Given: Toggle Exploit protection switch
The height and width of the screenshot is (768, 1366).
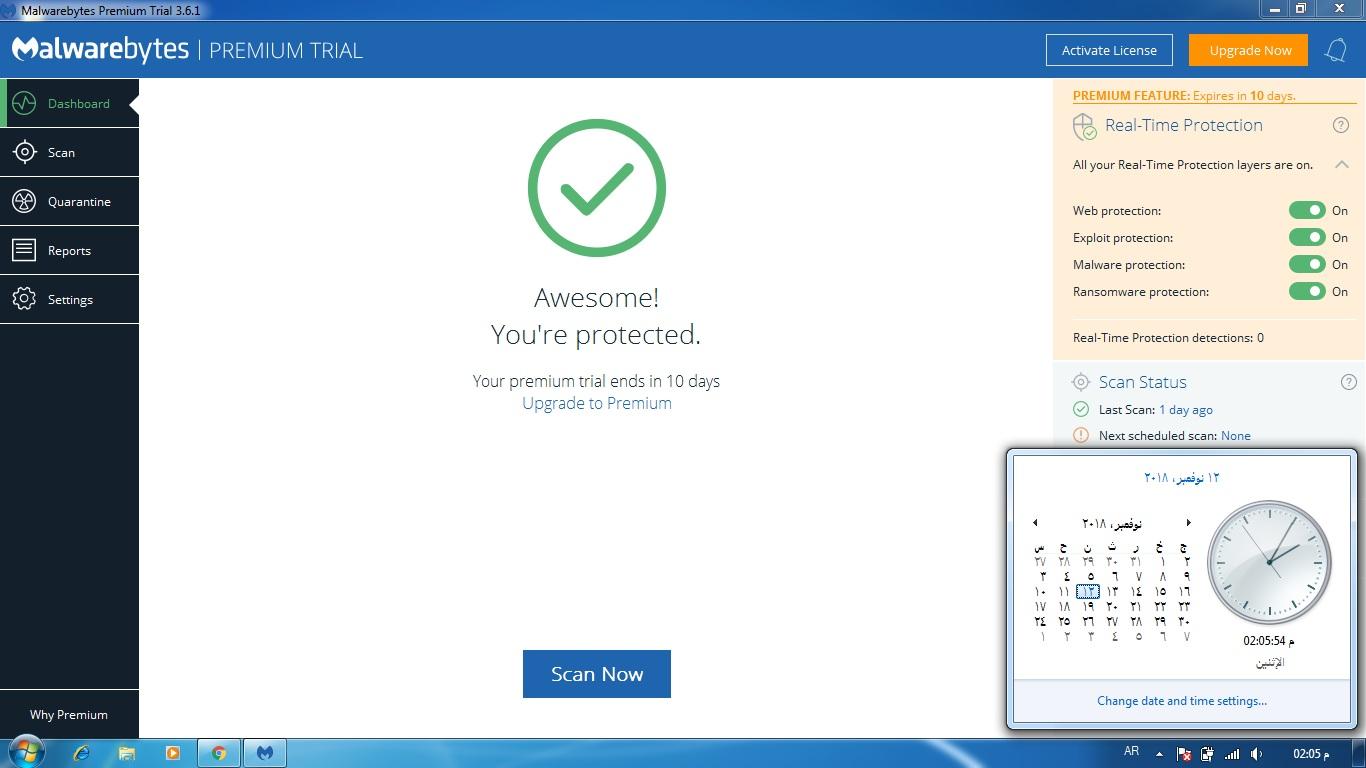Looking at the screenshot, I should pyautogui.click(x=1307, y=237).
